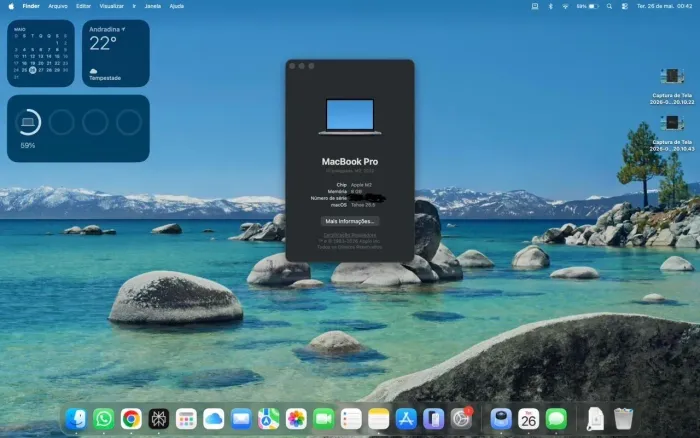Launch the App Store from Dock
The image size is (700, 438).
[x=406, y=419]
